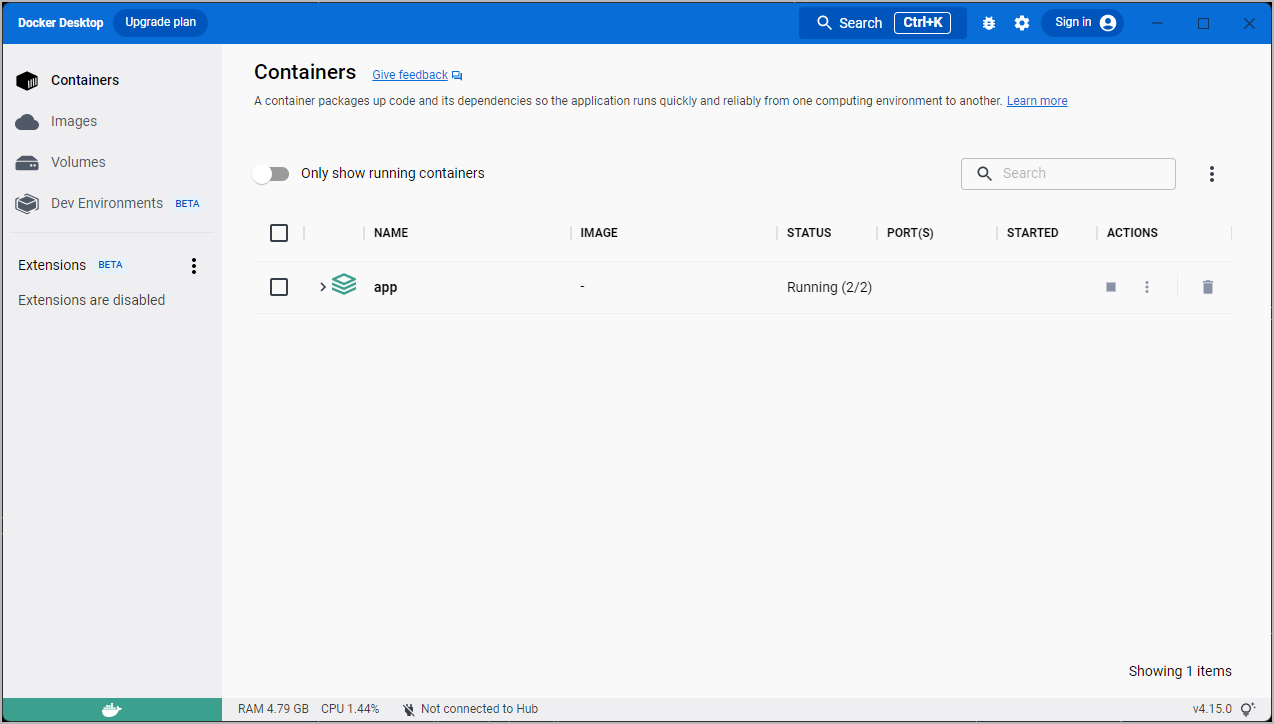Viewport: 1274px width, 724px height.
Task: Sort by the STARTED column header
Action: point(1032,233)
